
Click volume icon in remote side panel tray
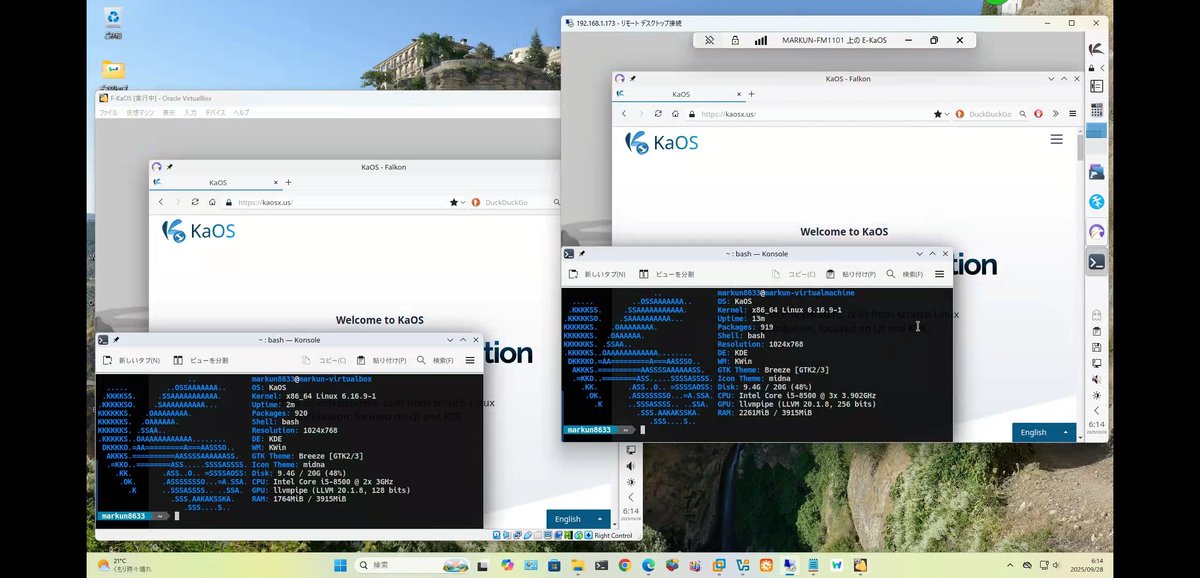(x=1097, y=379)
